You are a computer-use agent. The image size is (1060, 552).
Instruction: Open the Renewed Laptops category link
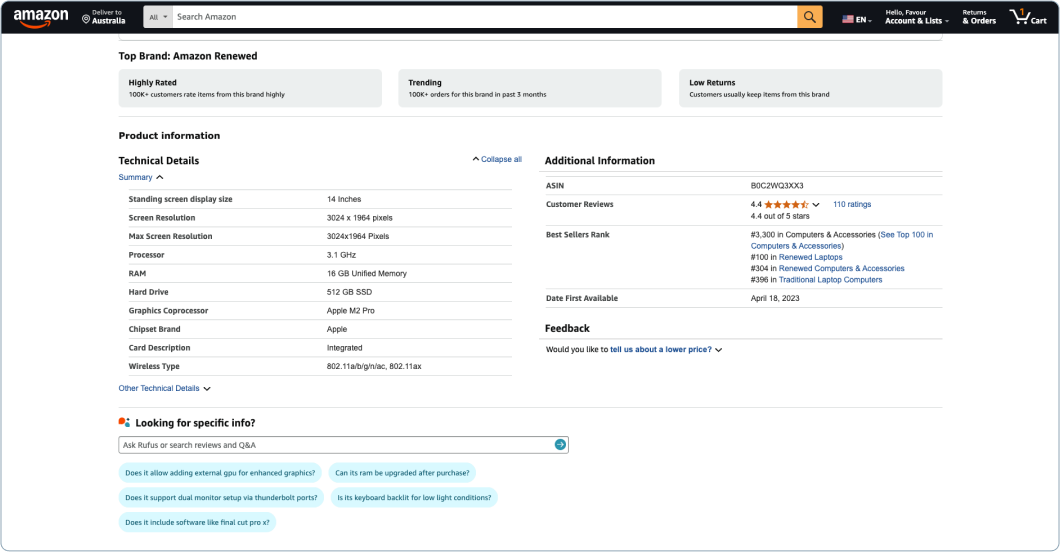(811, 257)
